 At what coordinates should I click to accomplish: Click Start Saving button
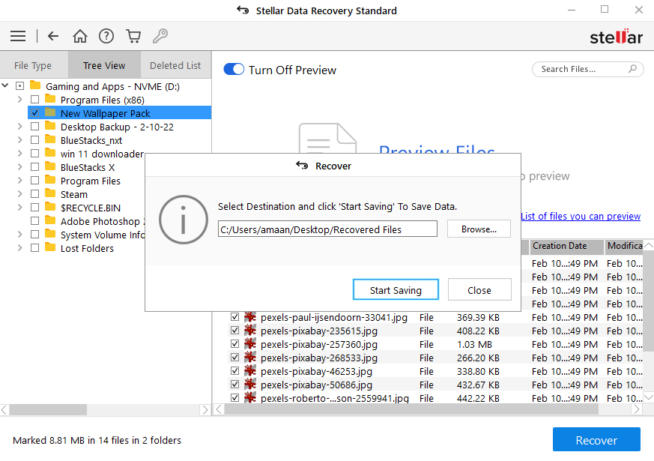coord(395,290)
